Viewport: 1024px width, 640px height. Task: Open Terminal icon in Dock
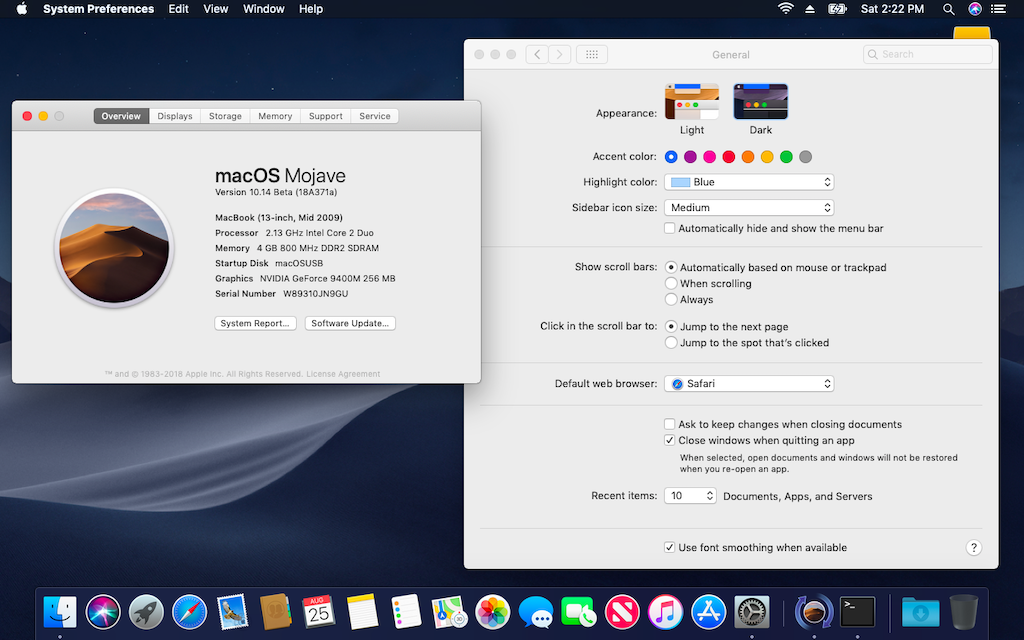(x=857, y=613)
